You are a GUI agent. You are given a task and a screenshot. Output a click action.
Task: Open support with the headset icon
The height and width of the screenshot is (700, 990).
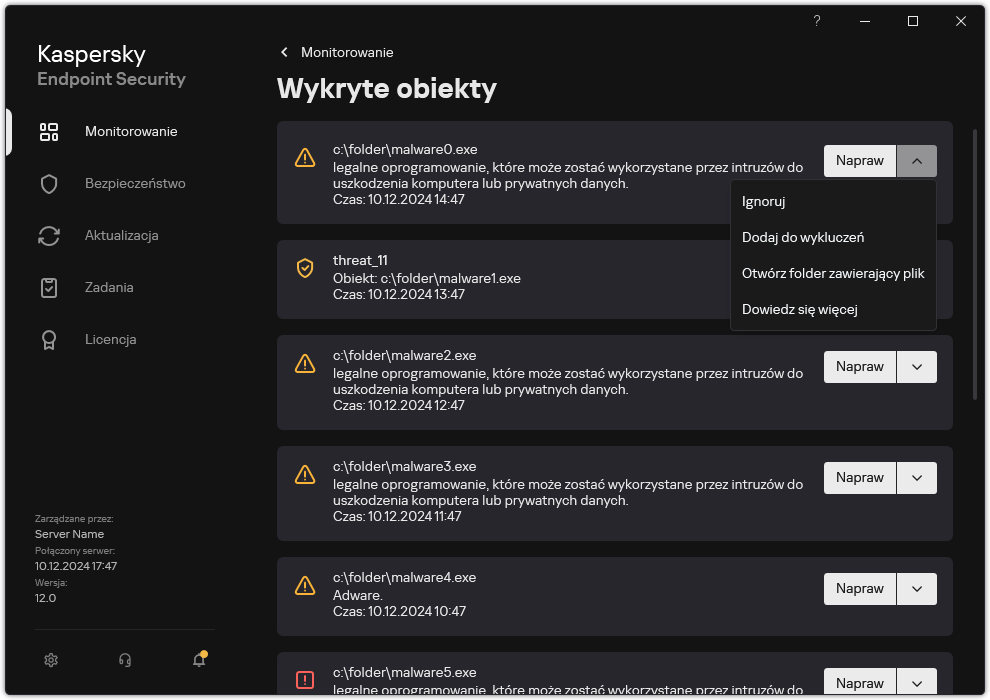pyautogui.click(x=124, y=660)
